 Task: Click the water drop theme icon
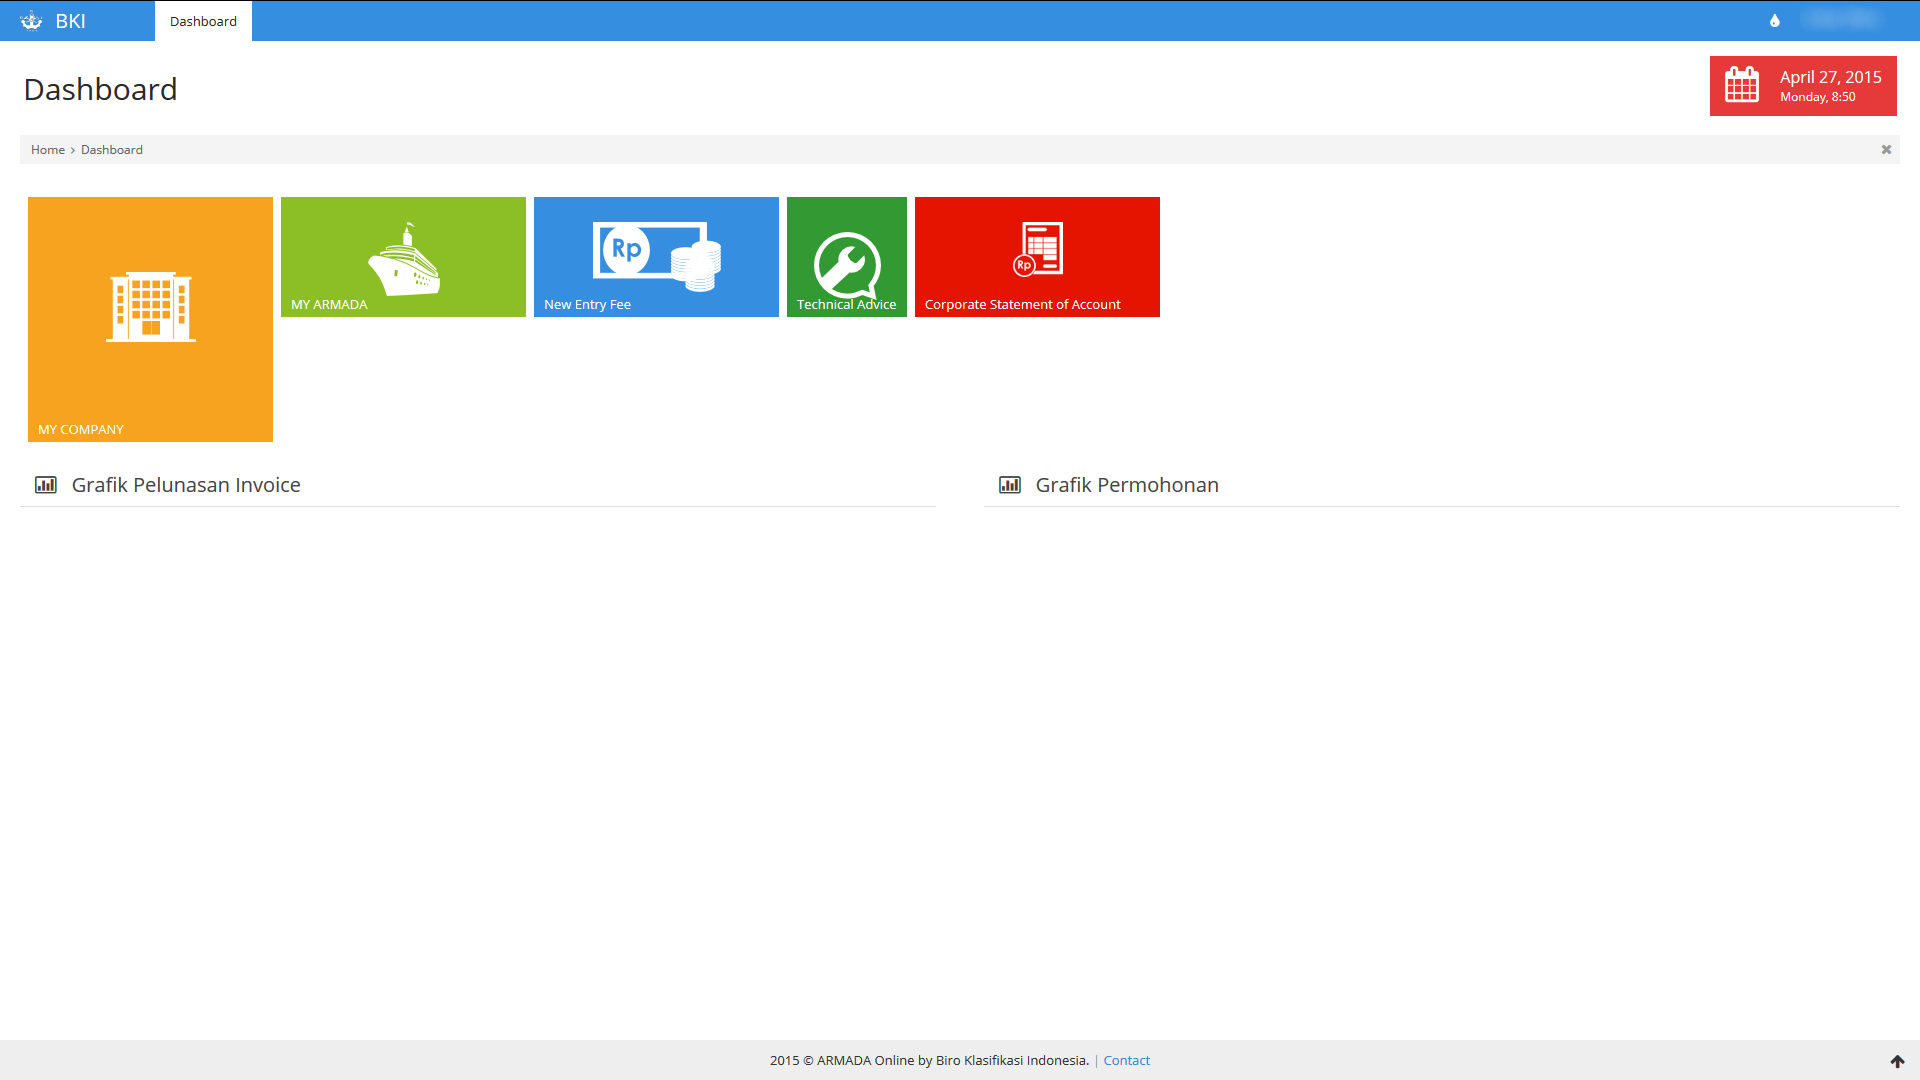[1775, 21]
